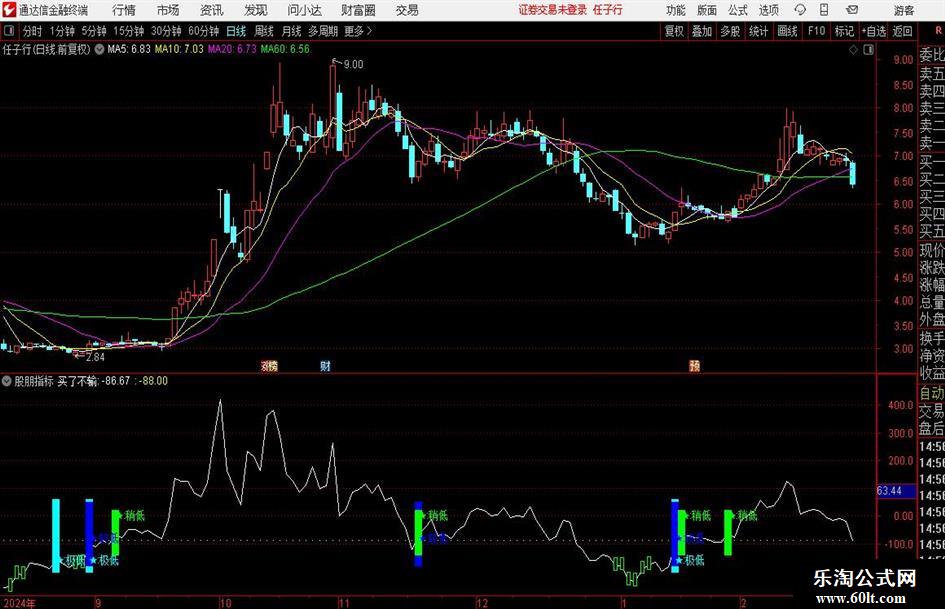The image size is (945, 609).
Task: Click the MA10: 7.03 indicator label
Action: [x=179, y=49]
